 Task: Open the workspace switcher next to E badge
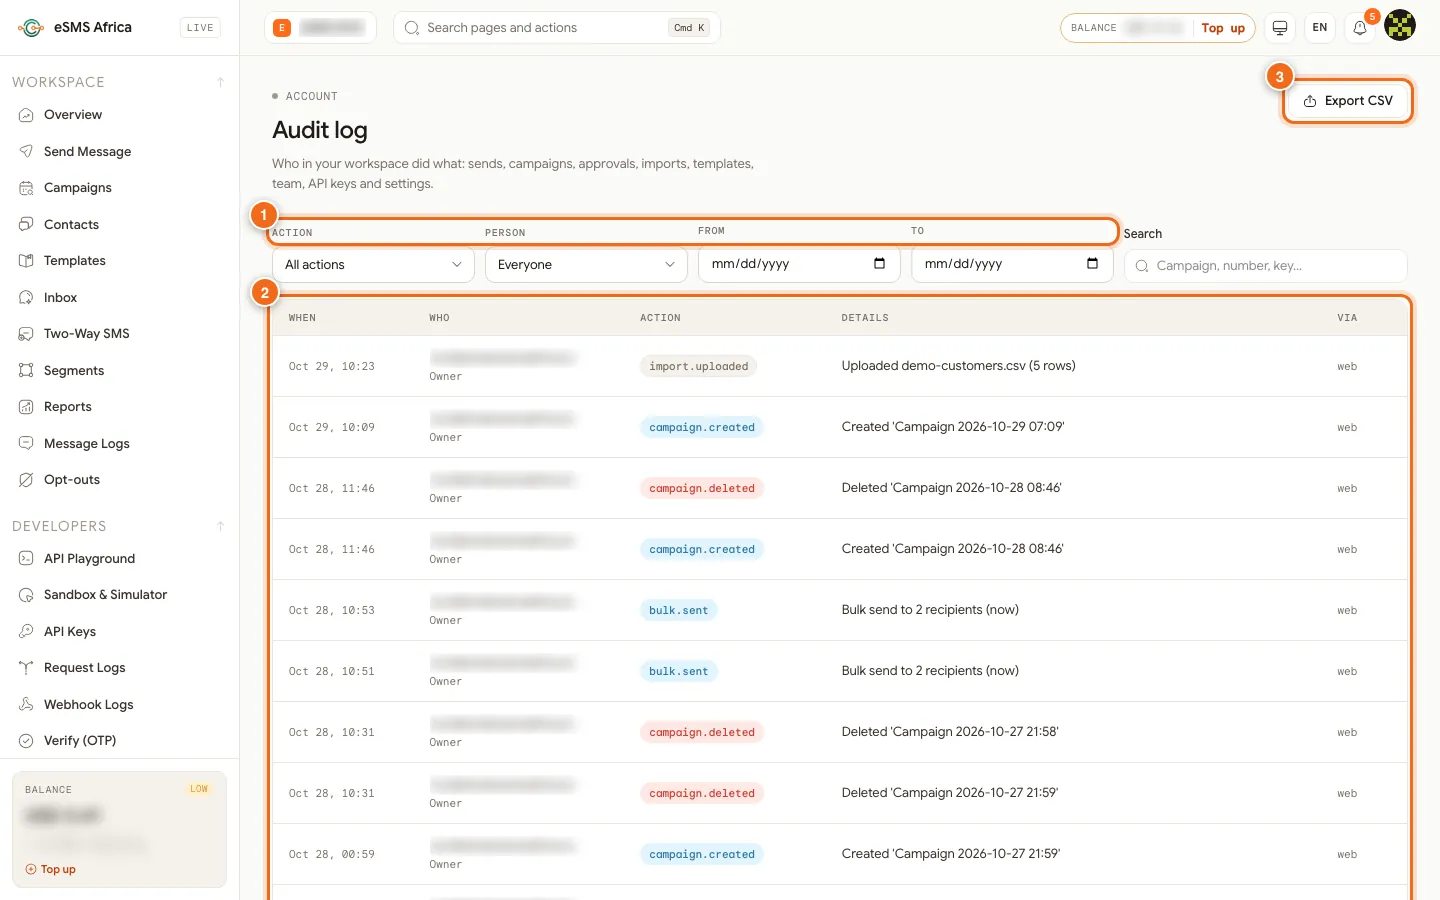[x=320, y=28]
